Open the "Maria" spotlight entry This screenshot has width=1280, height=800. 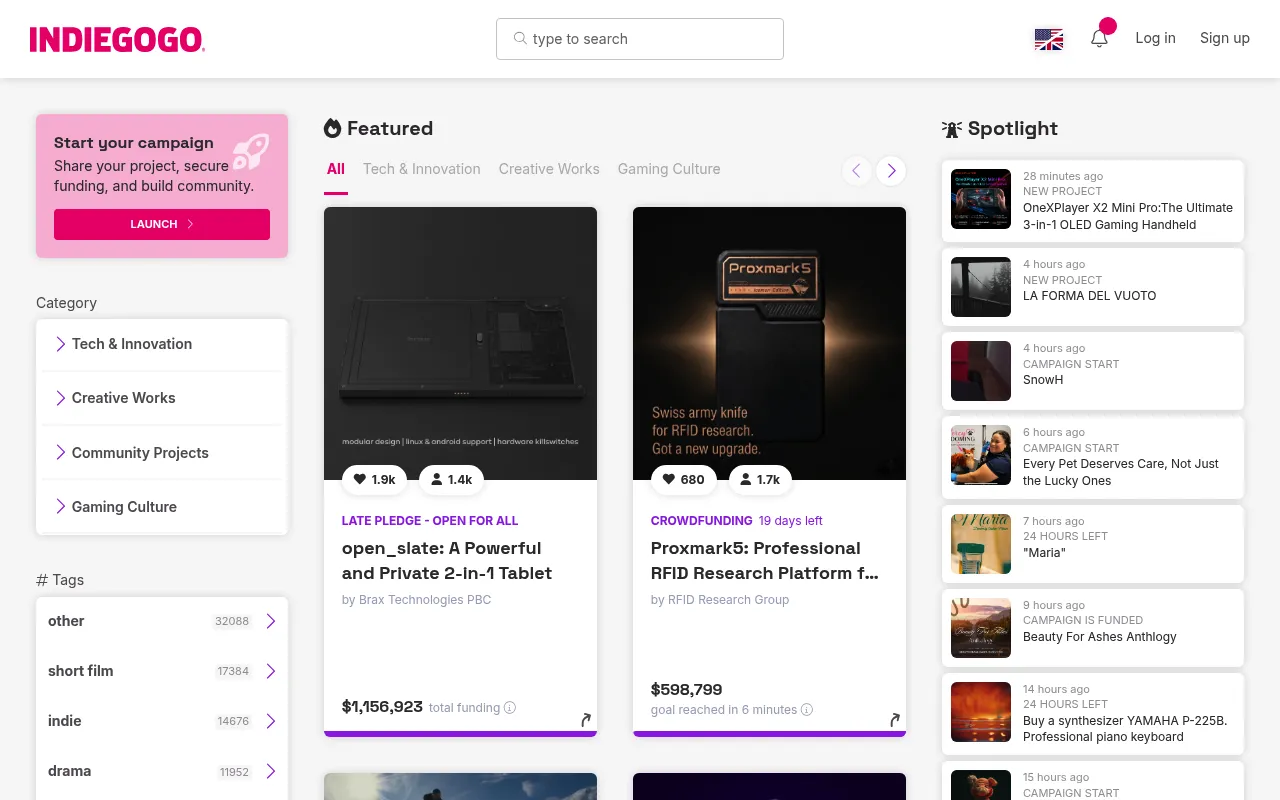click(1092, 544)
